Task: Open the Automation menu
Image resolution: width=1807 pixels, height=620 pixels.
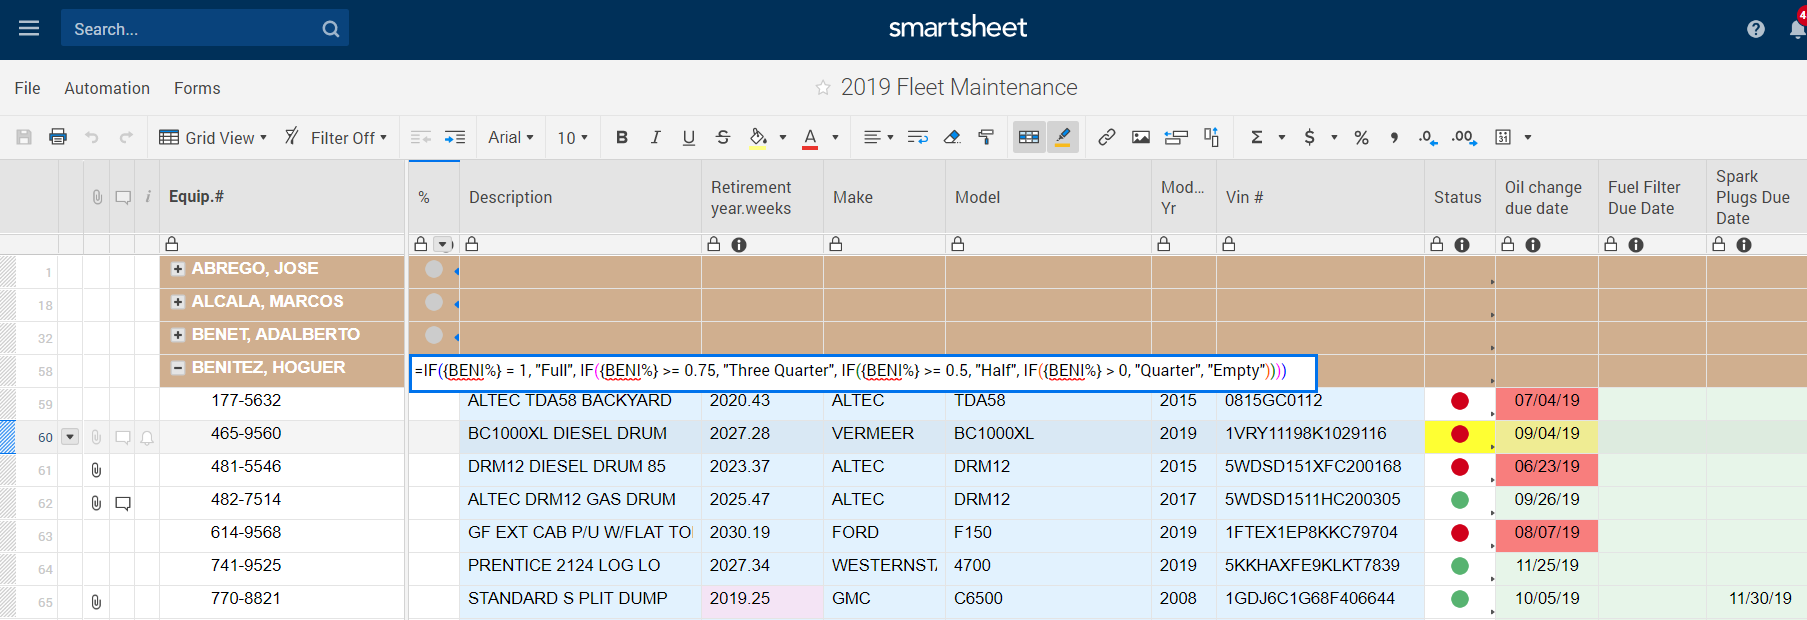Action: click(x=107, y=88)
